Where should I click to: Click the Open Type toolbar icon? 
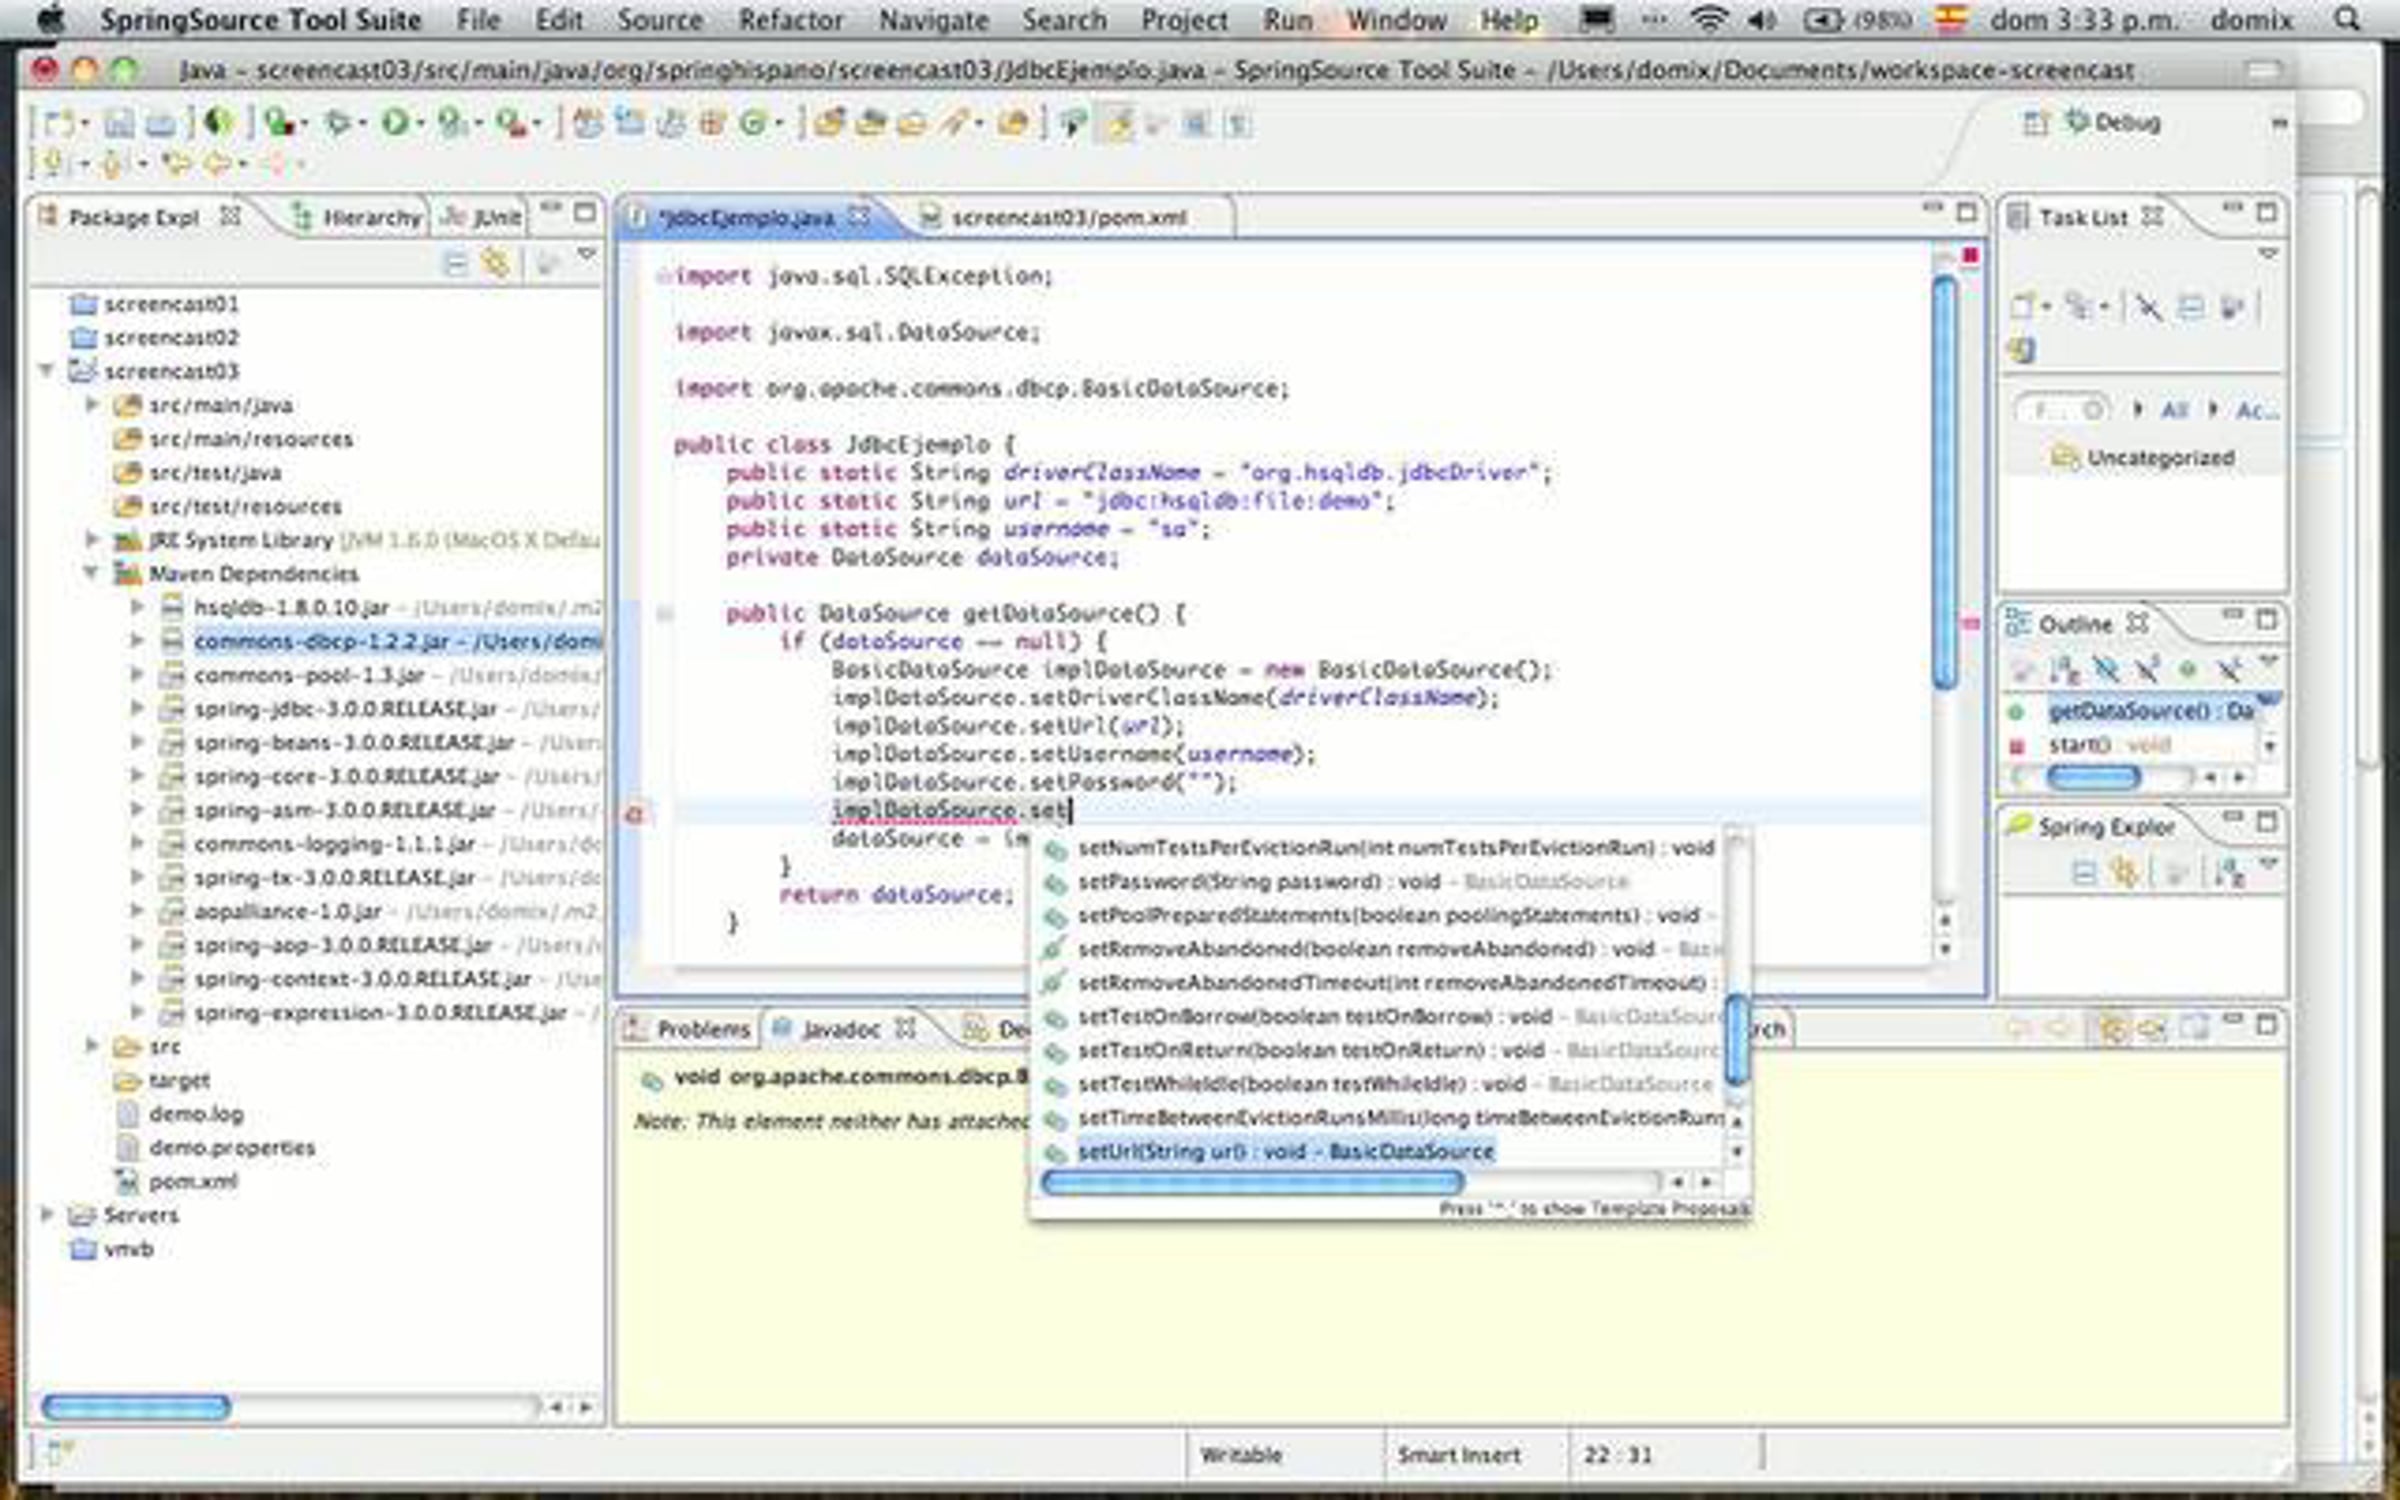(x=829, y=123)
